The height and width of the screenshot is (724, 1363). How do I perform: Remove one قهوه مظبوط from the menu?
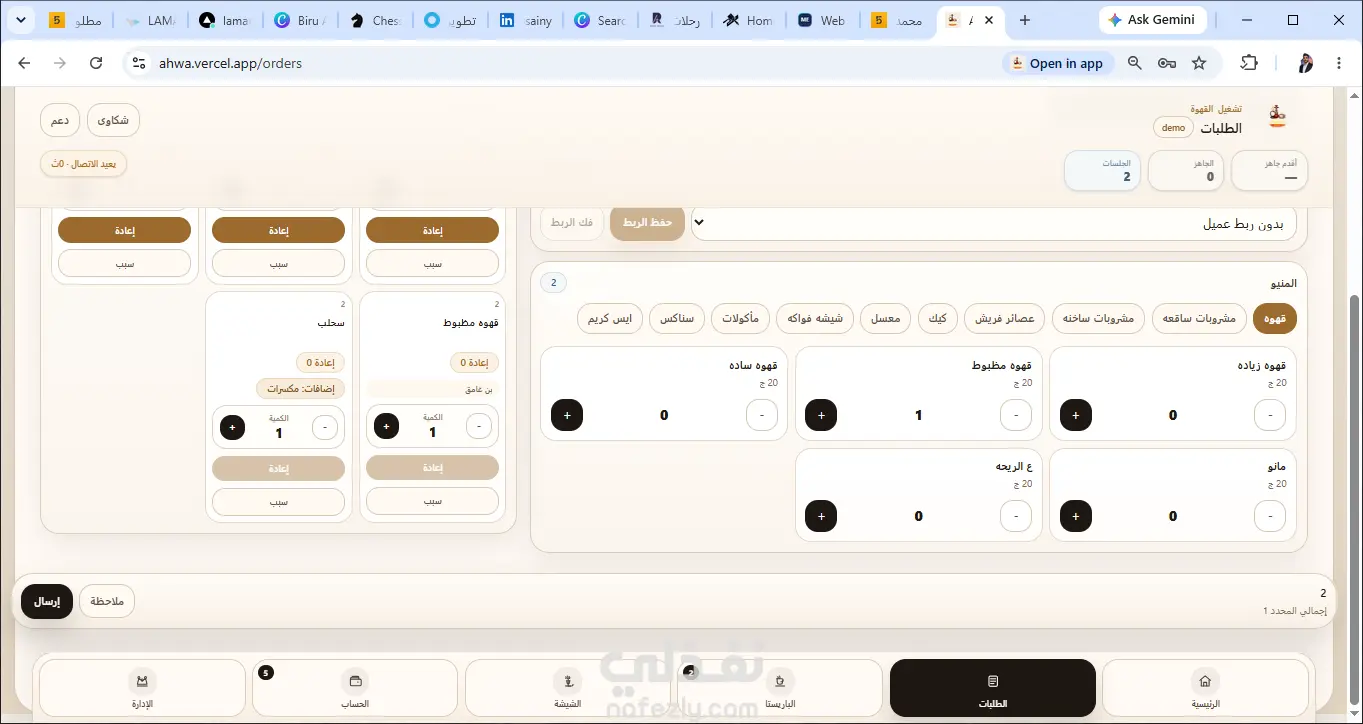tap(1016, 415)
